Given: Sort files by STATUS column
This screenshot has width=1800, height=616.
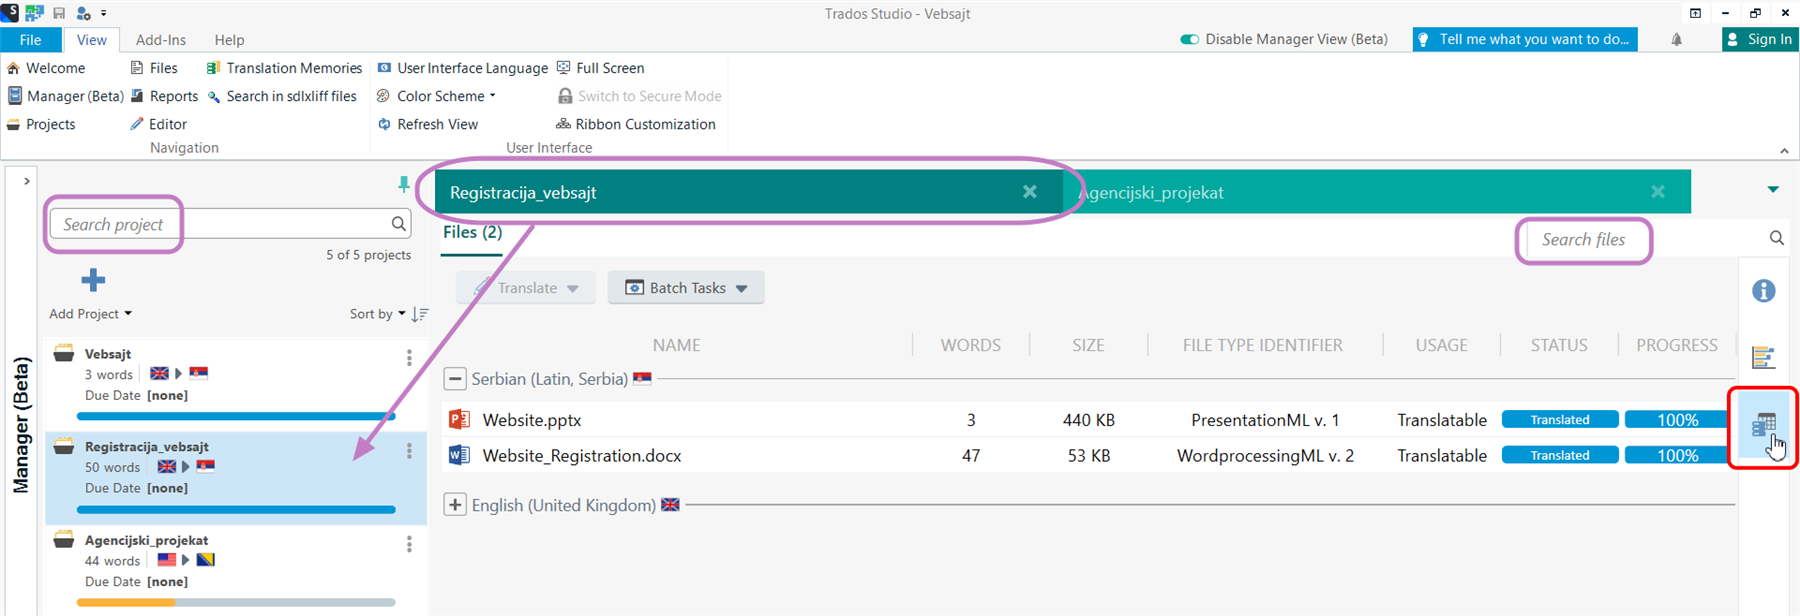Looking at the screenshot, I should click(x=1559, y=345).
